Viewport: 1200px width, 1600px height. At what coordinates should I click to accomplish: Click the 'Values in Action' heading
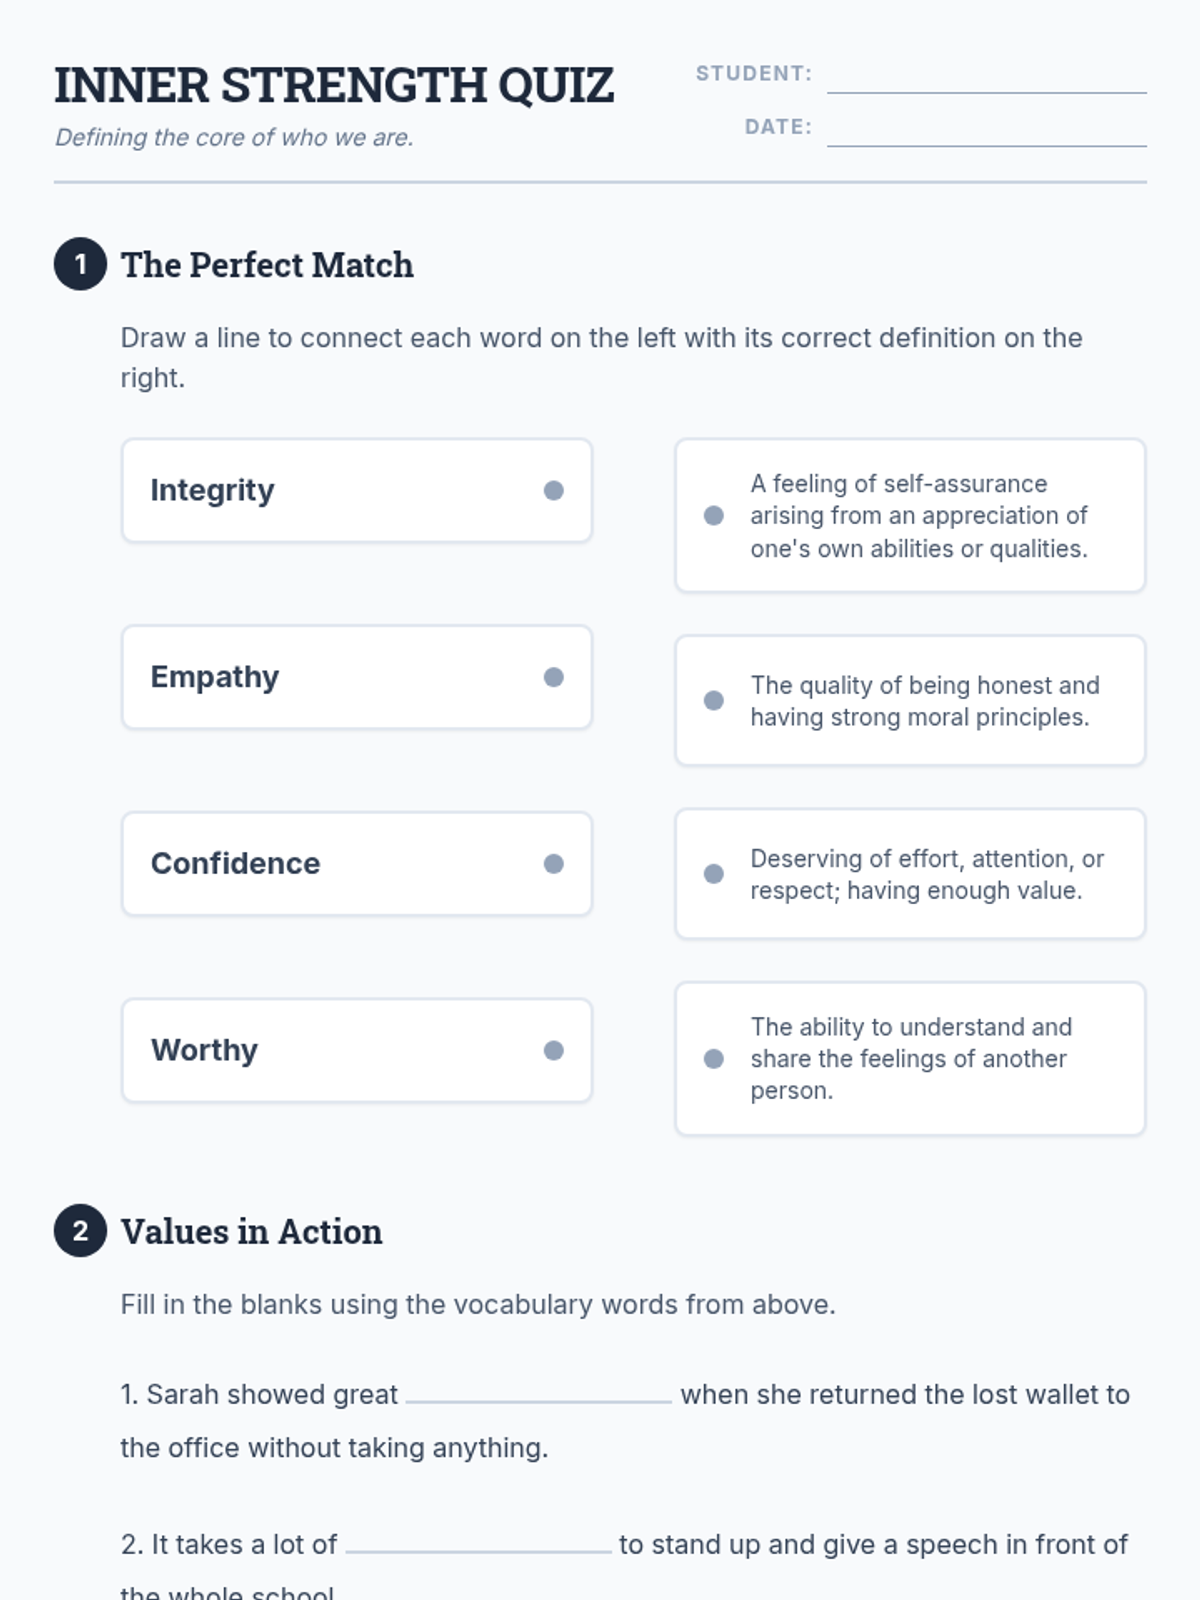[251, 1232]
